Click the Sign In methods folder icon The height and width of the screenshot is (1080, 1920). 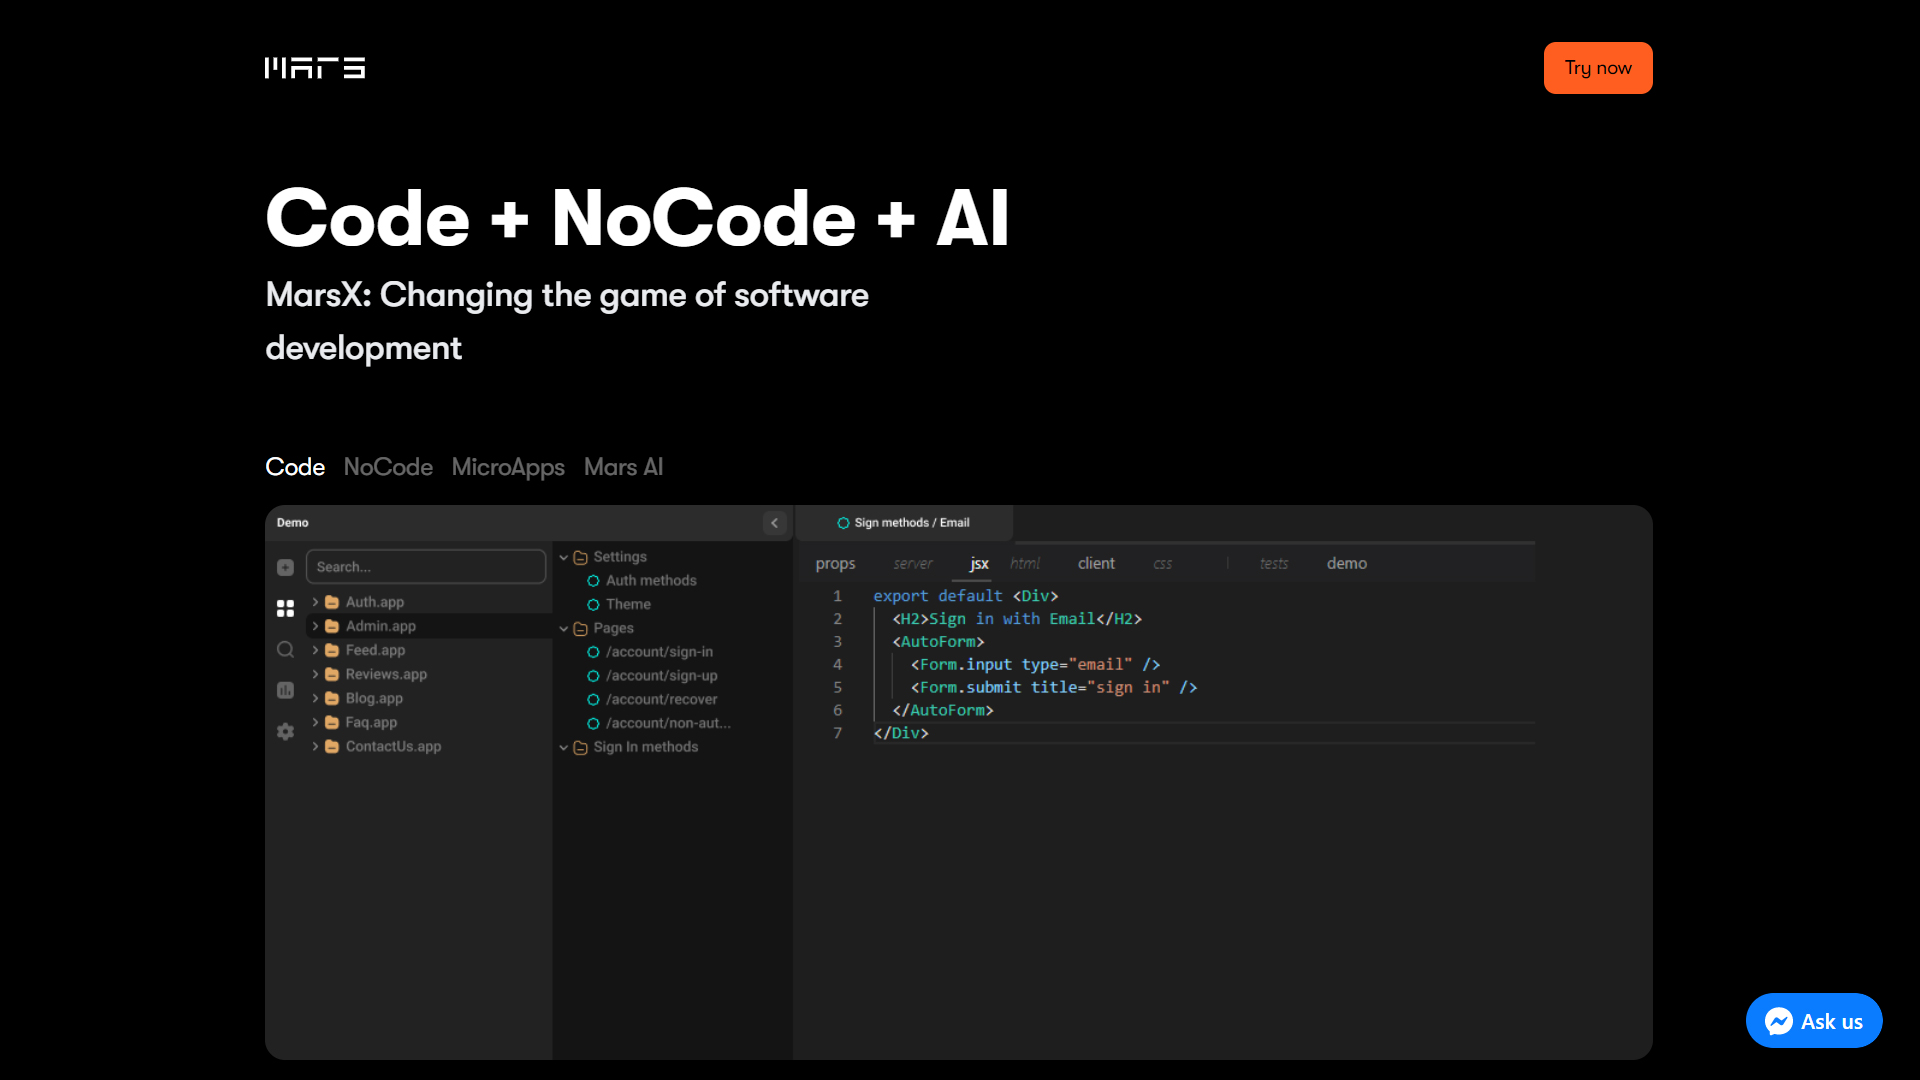[580, 747]
